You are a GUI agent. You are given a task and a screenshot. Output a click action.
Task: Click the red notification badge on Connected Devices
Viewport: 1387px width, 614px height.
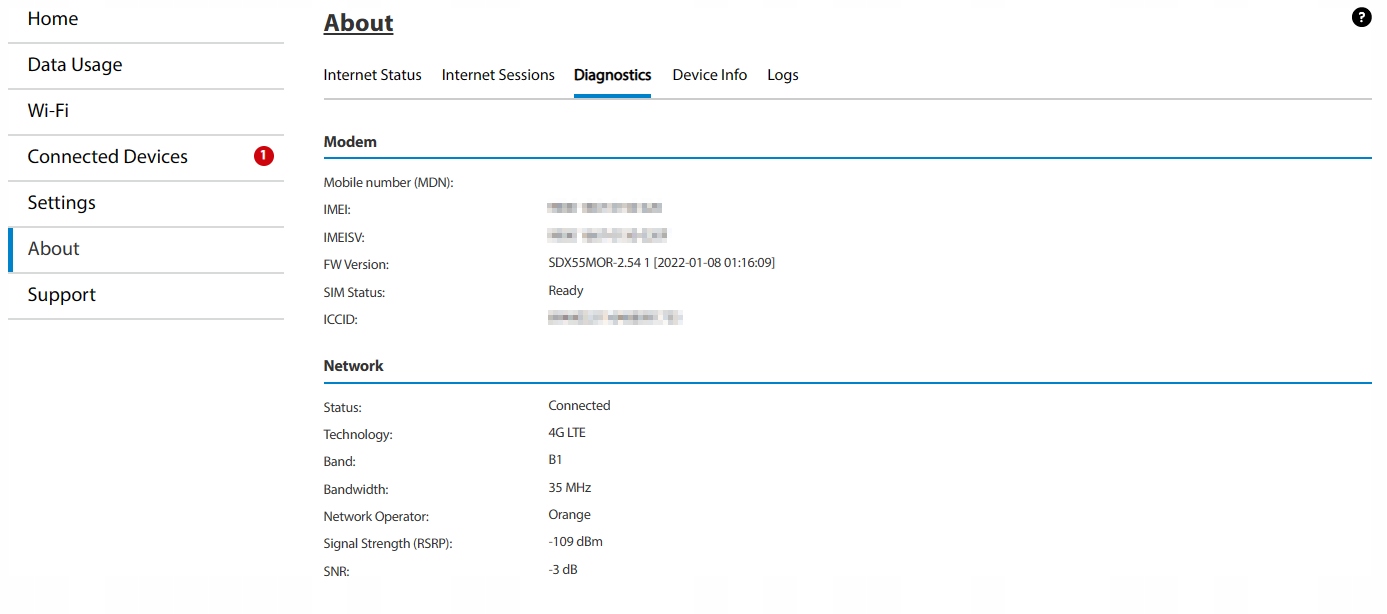tap(263, 156)
